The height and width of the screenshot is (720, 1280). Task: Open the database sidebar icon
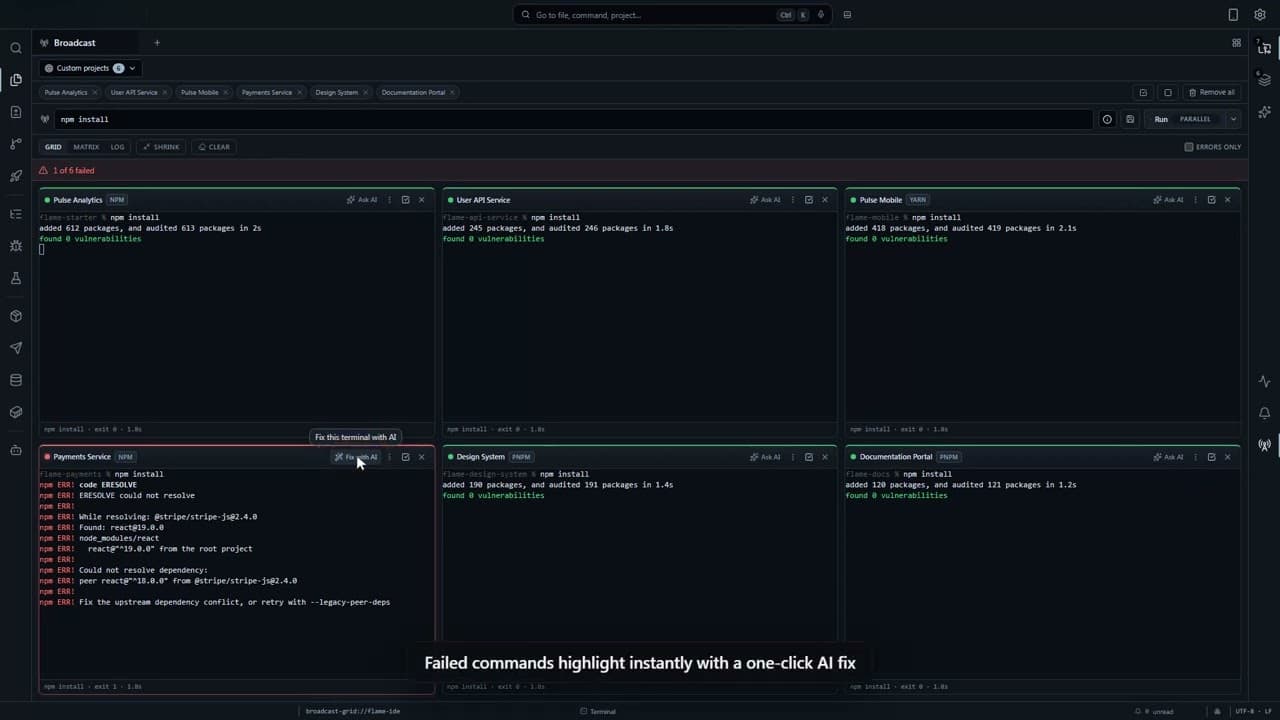point(15,380)
